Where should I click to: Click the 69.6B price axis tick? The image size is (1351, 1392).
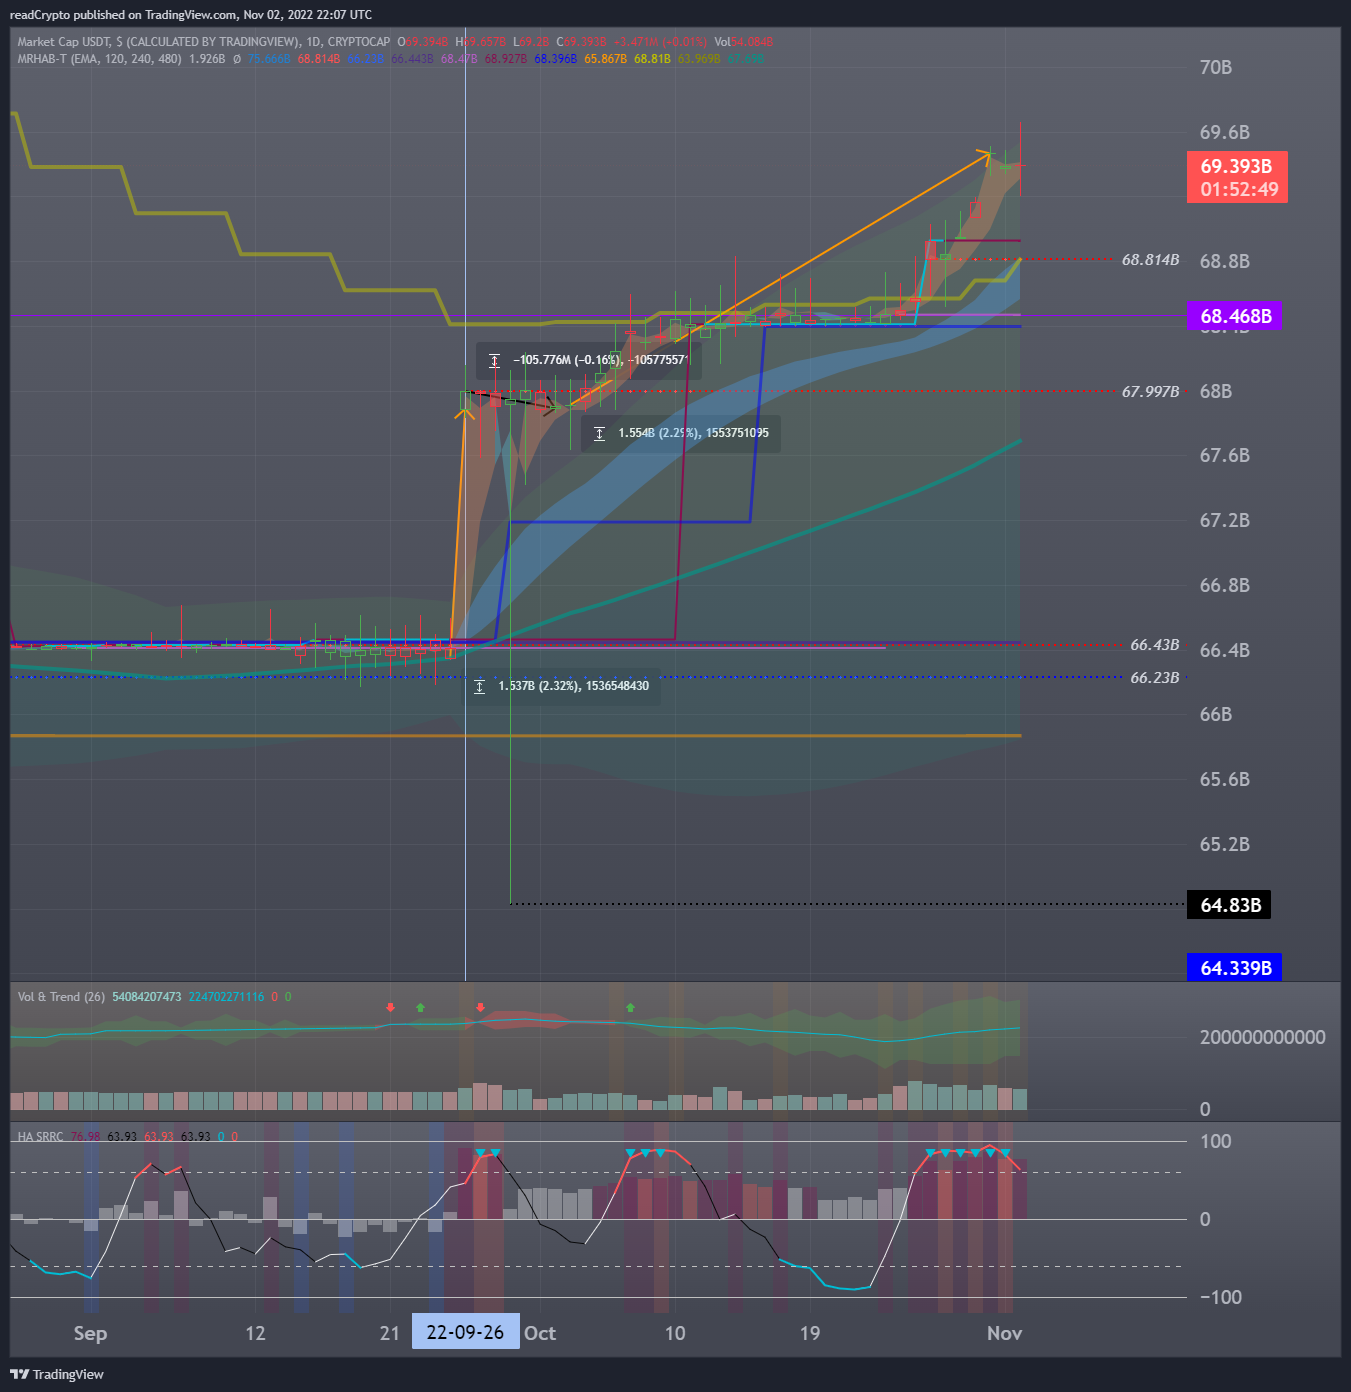[1225, 133]
